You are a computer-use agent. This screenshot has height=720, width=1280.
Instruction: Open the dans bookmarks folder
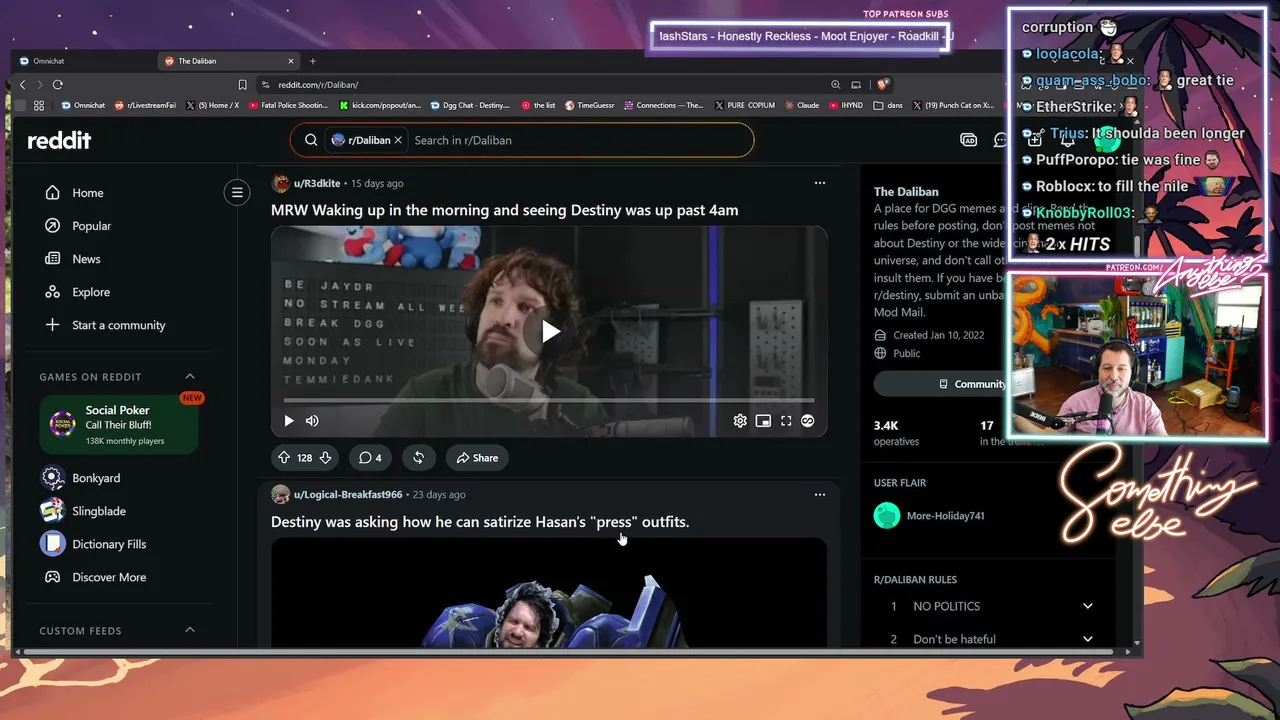click(888, 105)
